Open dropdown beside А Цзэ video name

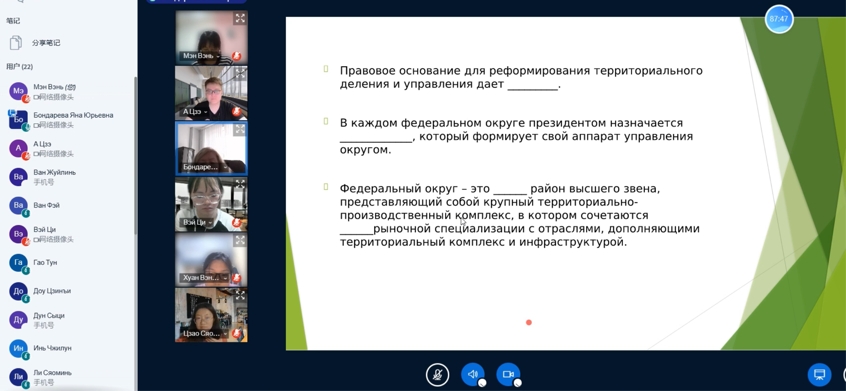[x=206, y=112]
